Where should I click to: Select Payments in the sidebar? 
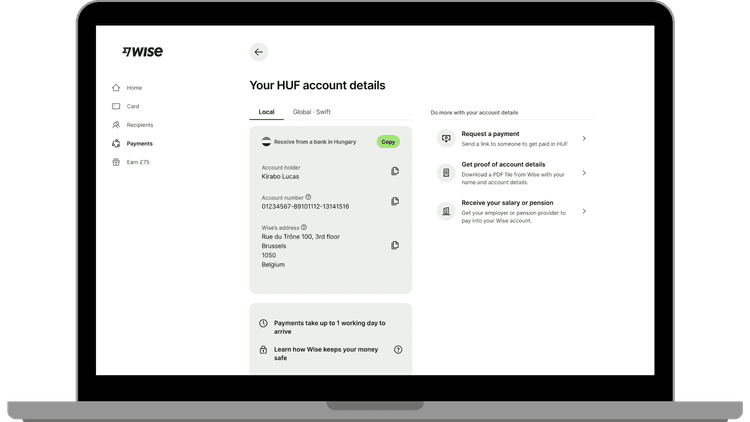click(139, 143)
